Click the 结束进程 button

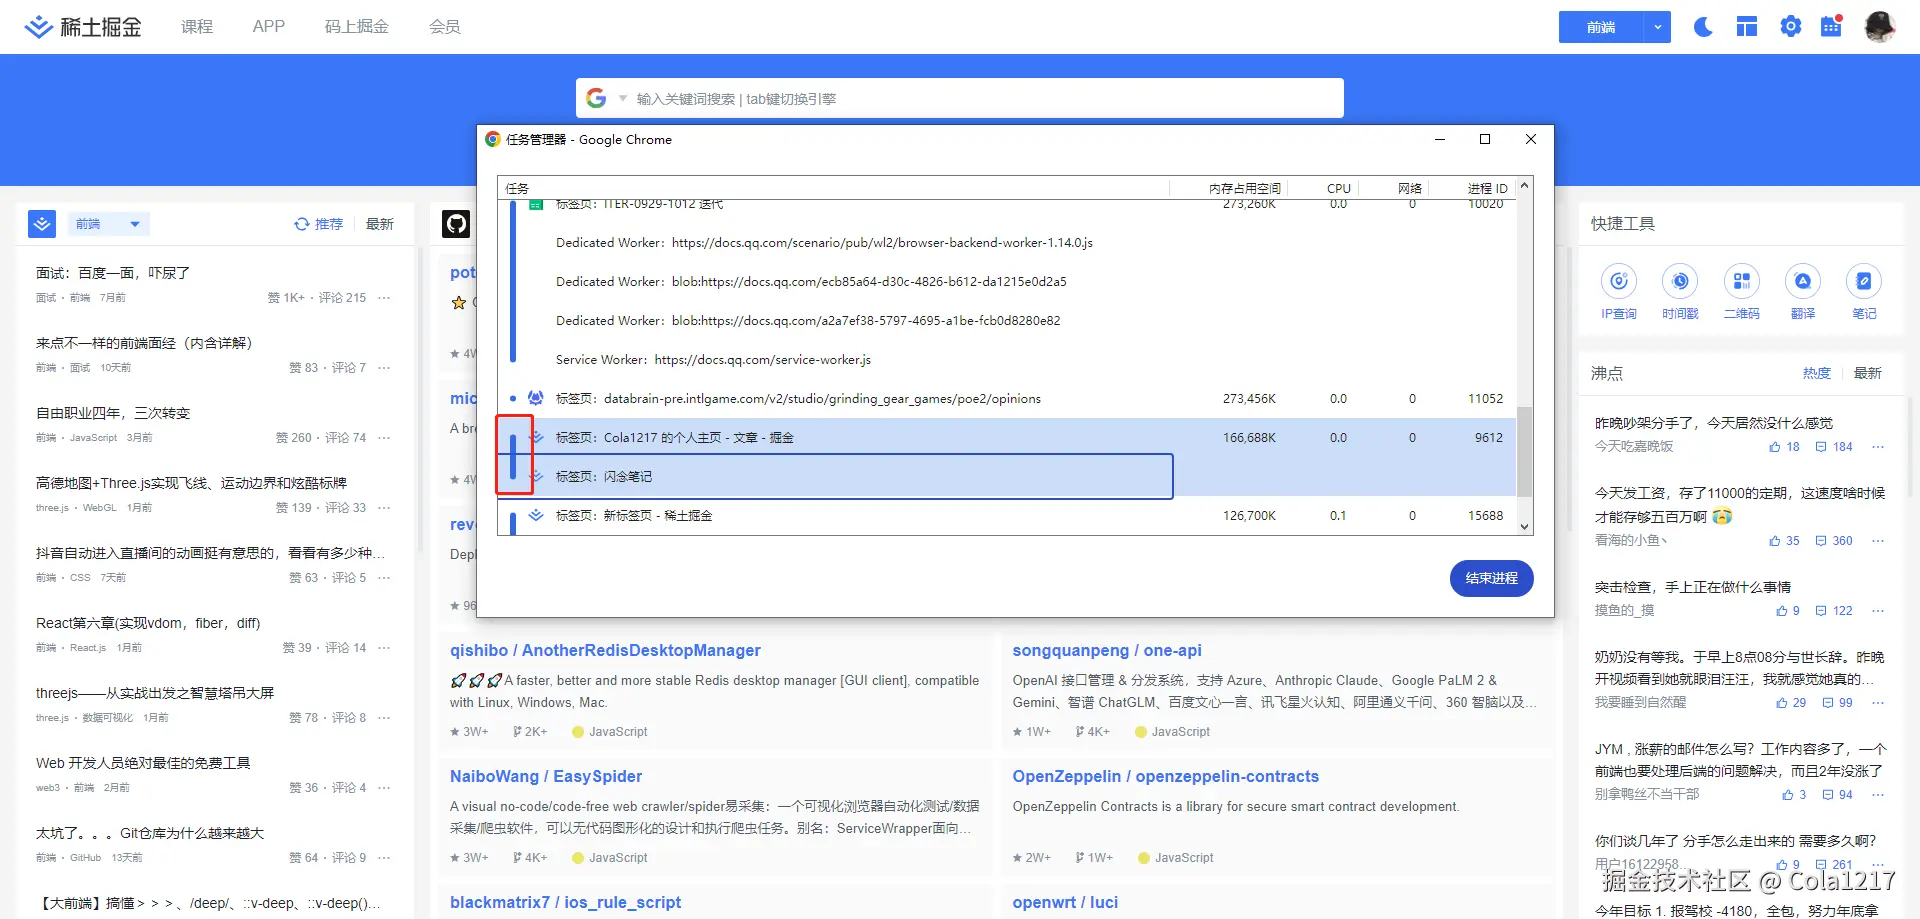coord(1491,578)
